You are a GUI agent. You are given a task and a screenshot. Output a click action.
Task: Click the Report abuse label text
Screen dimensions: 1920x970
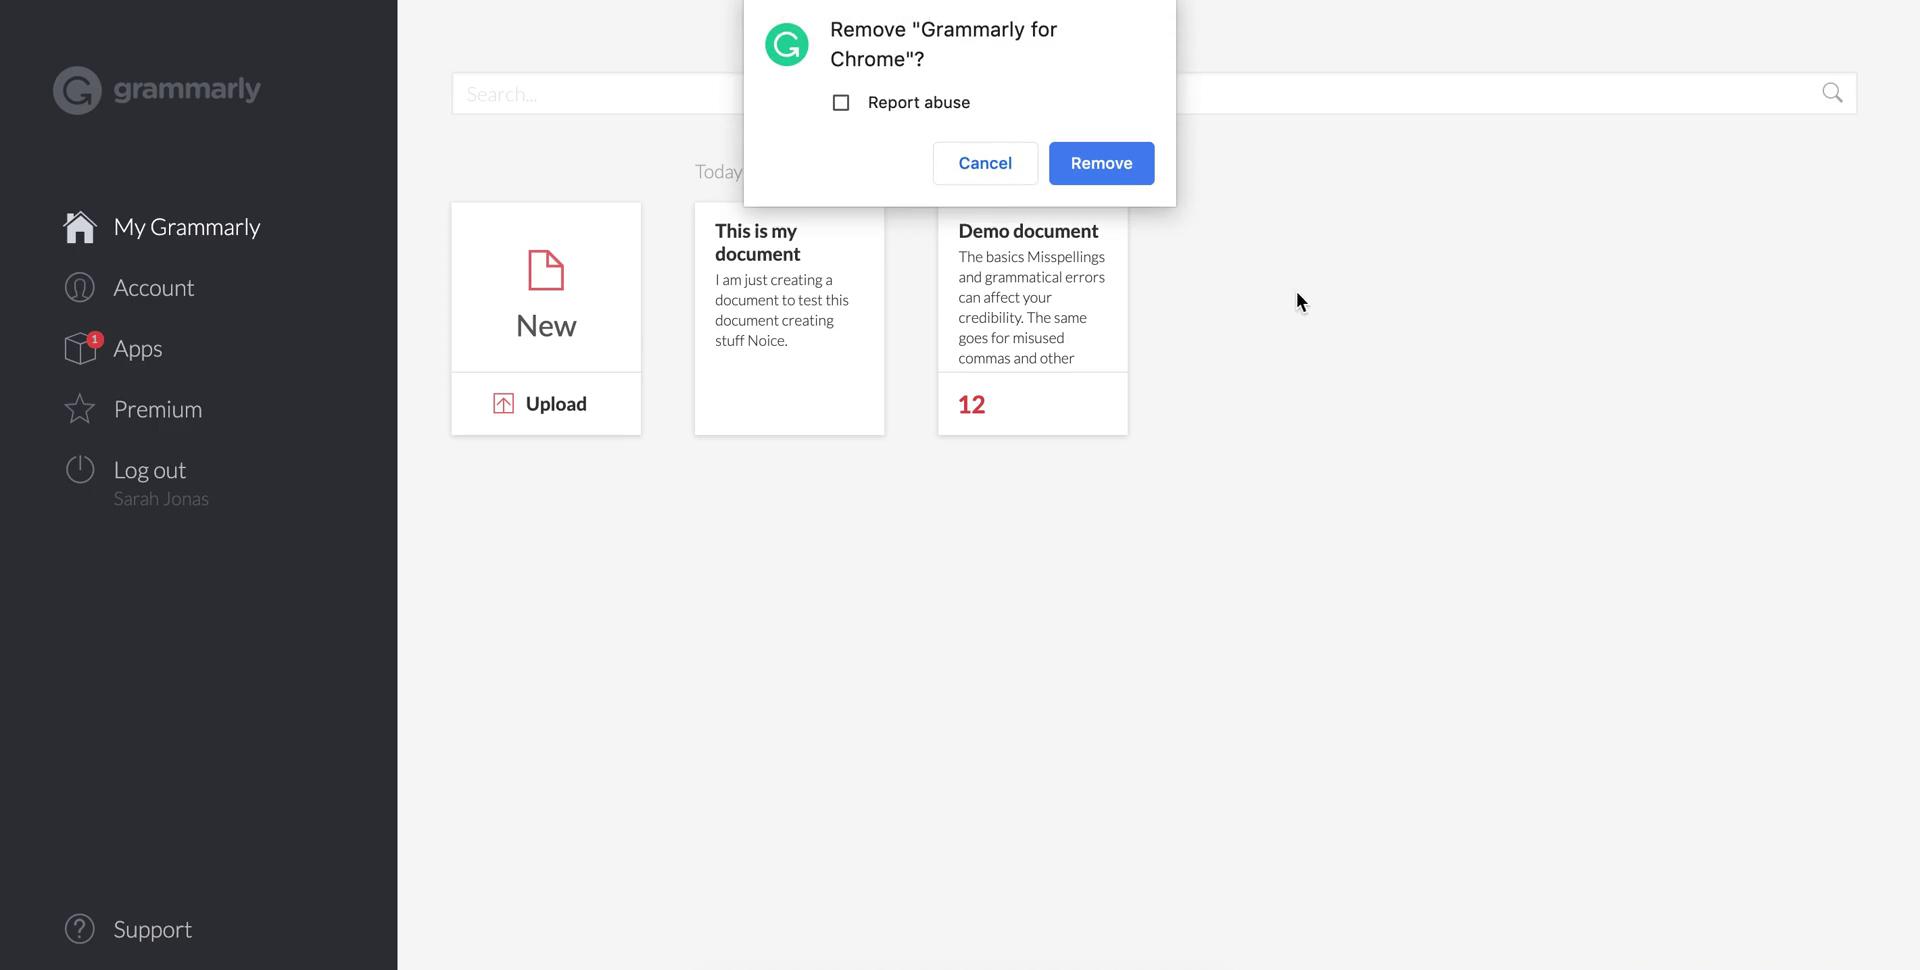coord(919,103)
